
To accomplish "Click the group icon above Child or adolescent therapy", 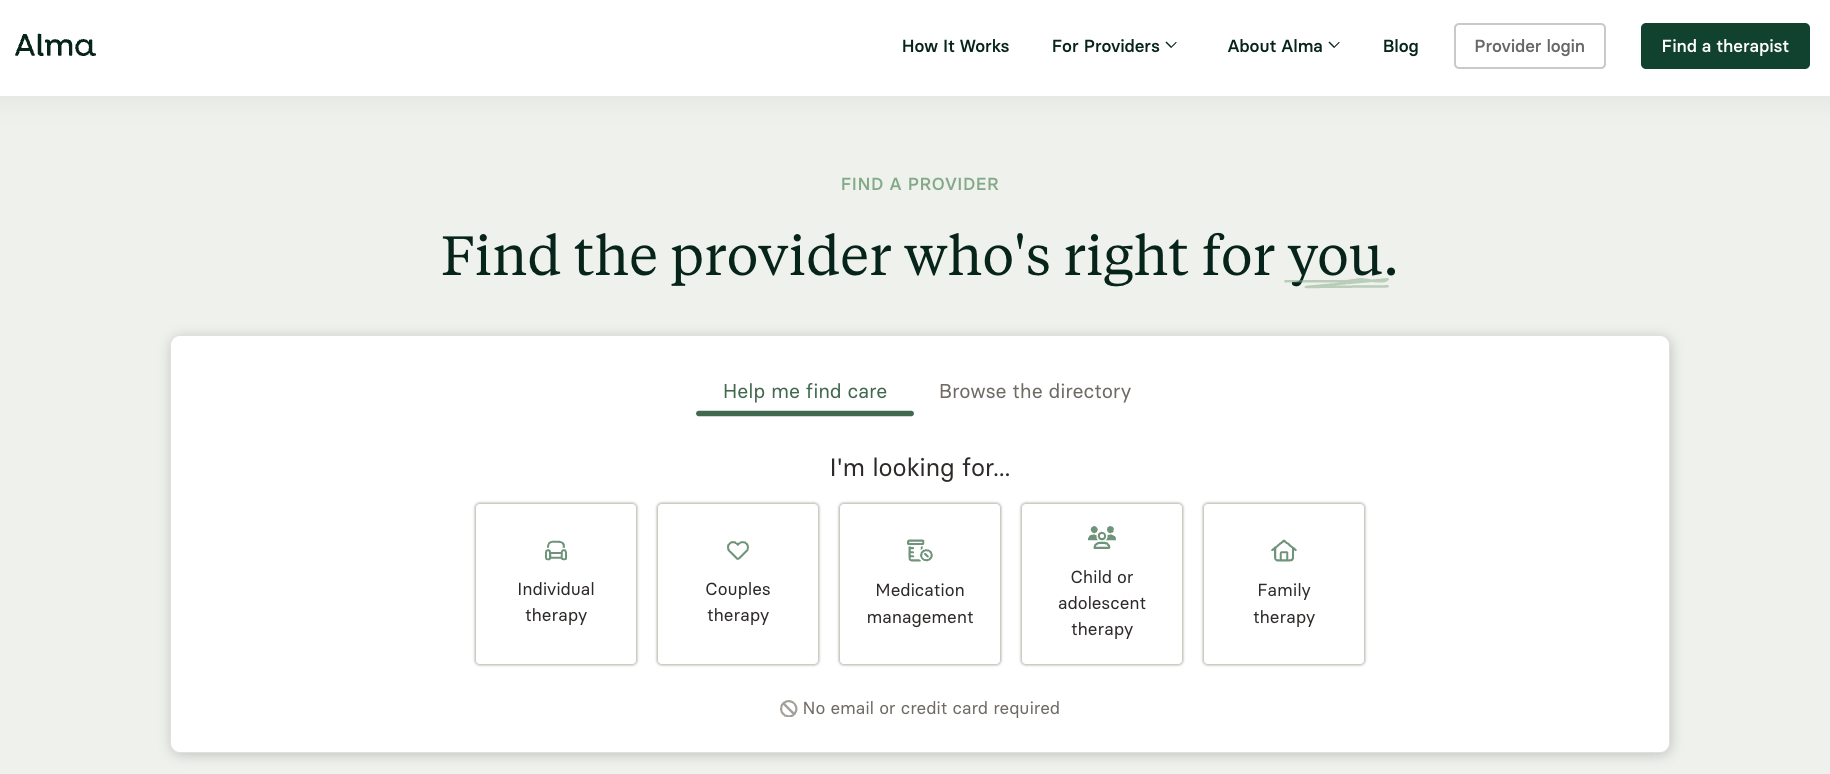I will point(1101,536).
